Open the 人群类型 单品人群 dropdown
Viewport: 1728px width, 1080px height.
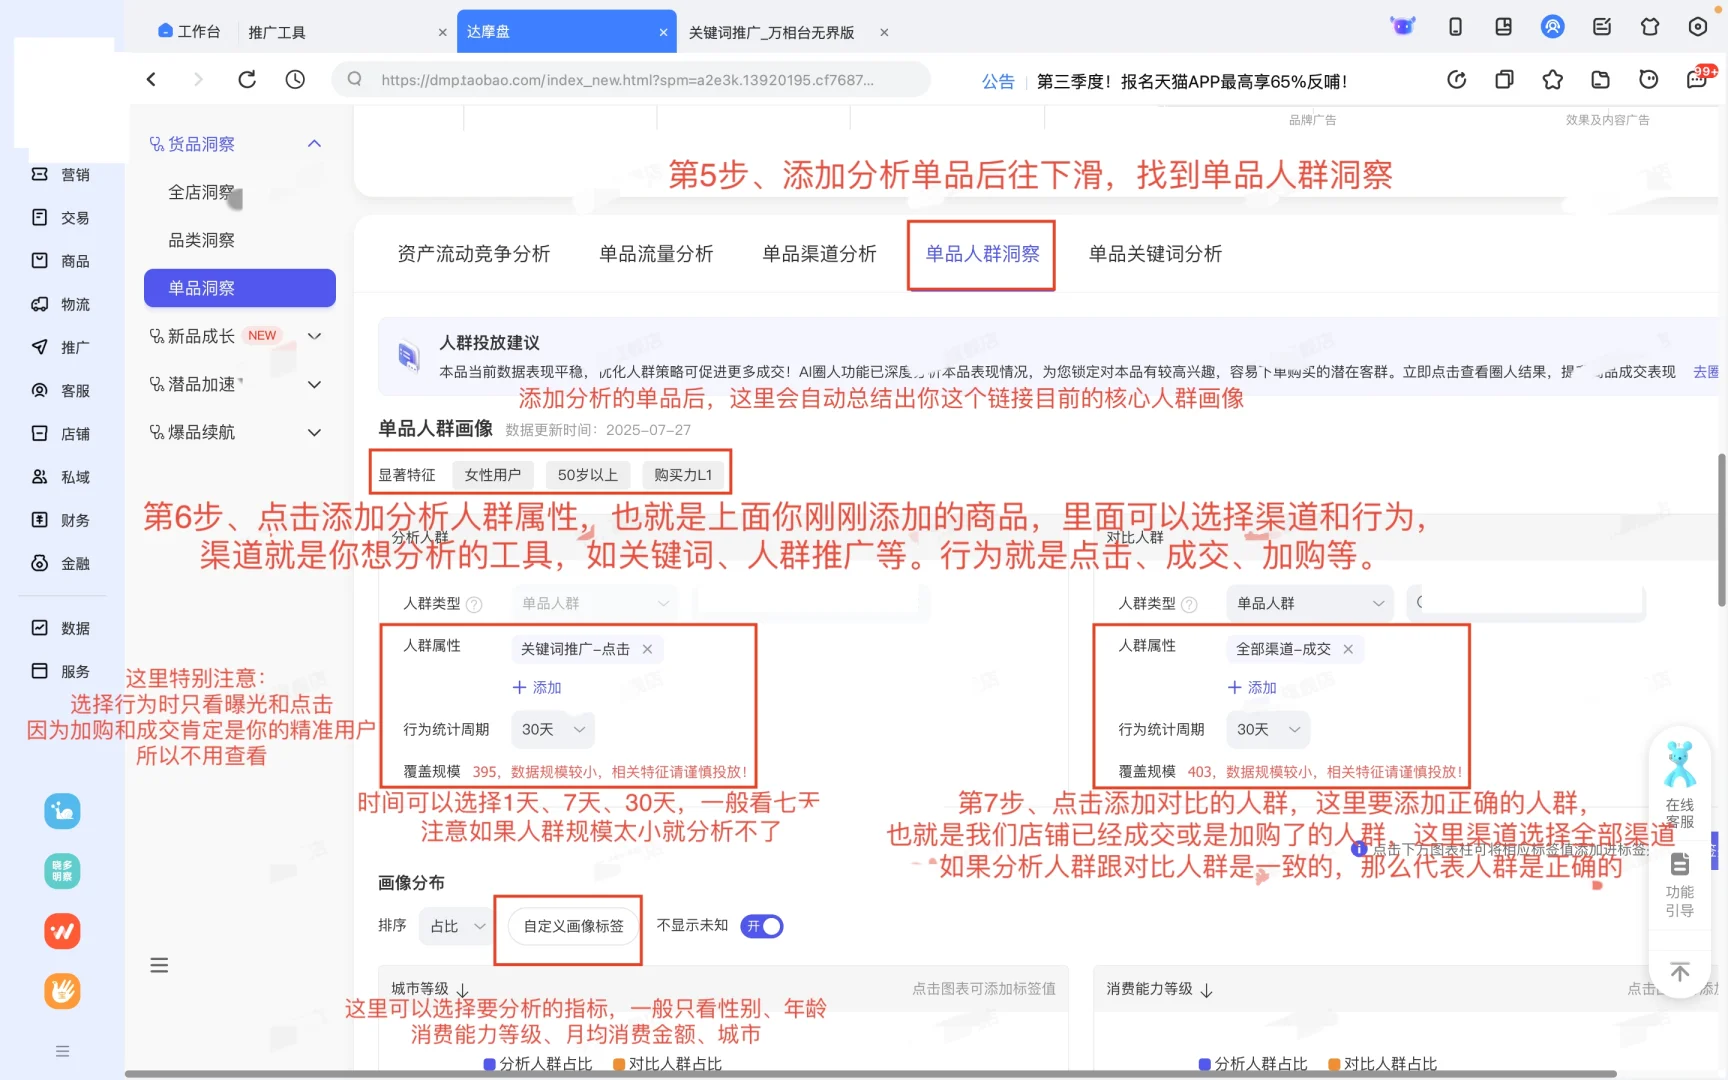coord(594,602)
